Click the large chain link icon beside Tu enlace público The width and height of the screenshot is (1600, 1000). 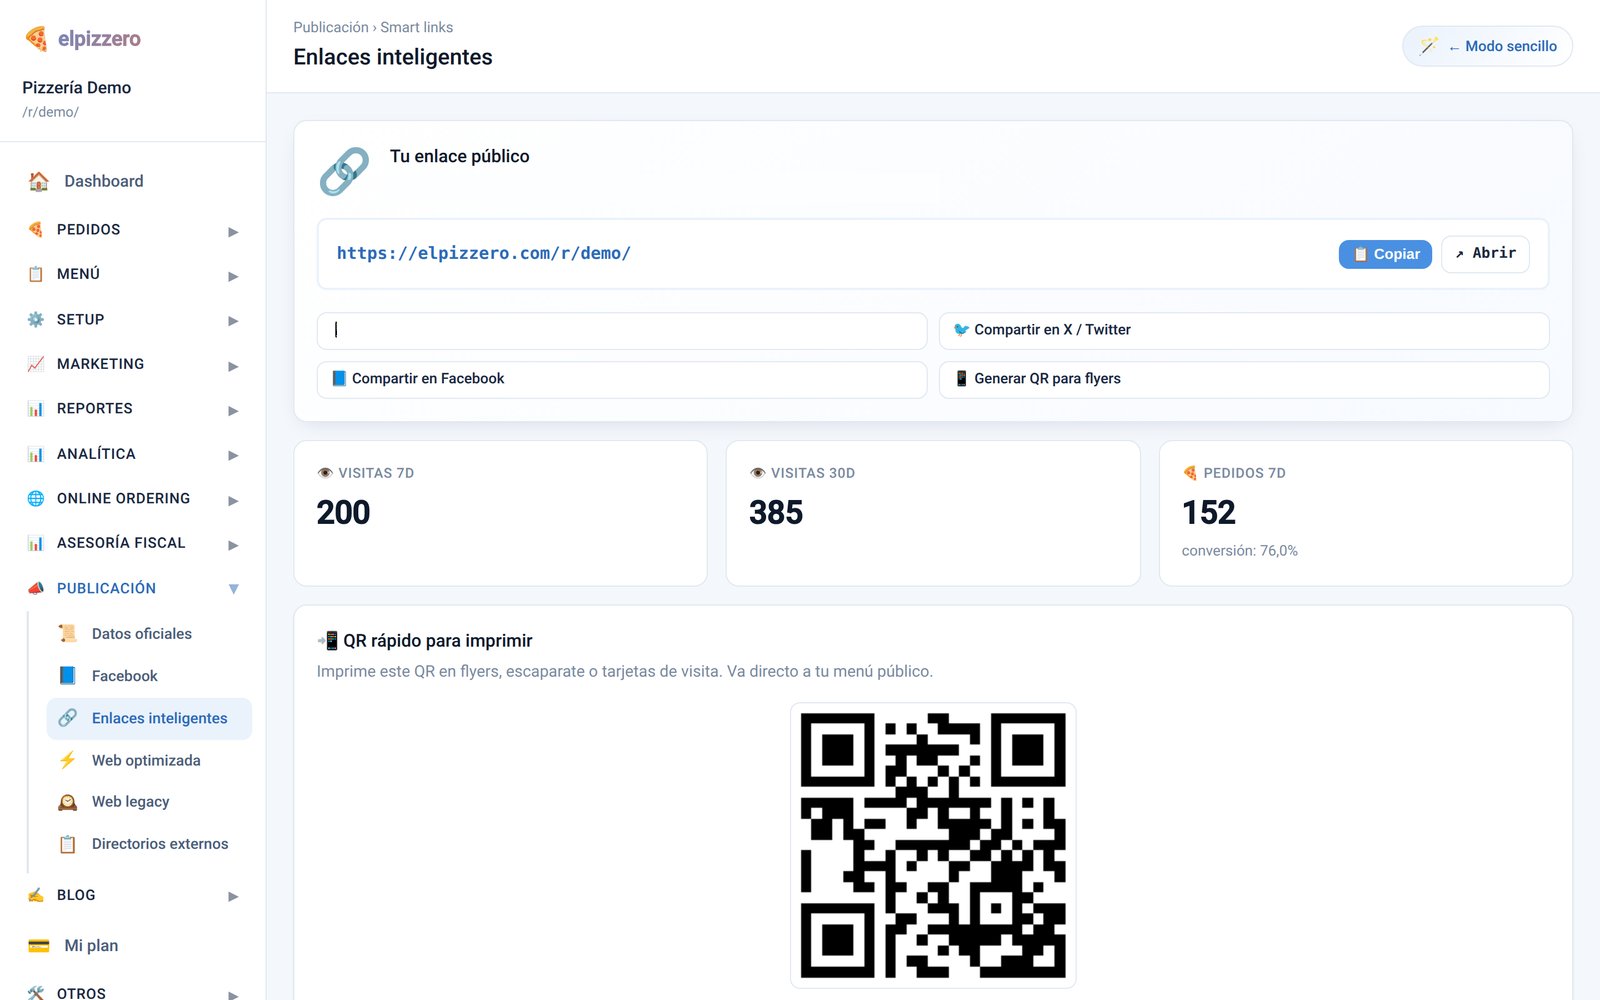pos(344,172)
